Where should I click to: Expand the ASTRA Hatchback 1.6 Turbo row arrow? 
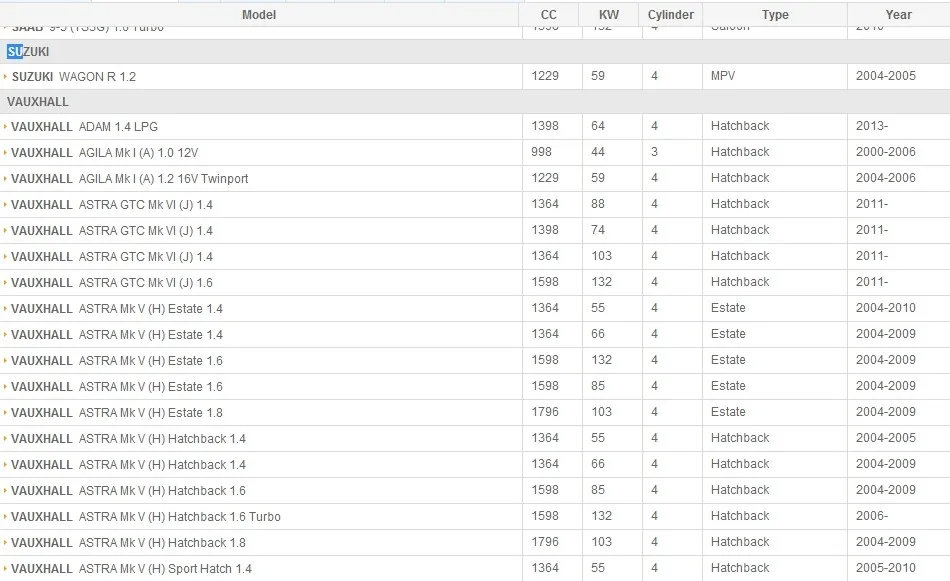click(5, 517)
